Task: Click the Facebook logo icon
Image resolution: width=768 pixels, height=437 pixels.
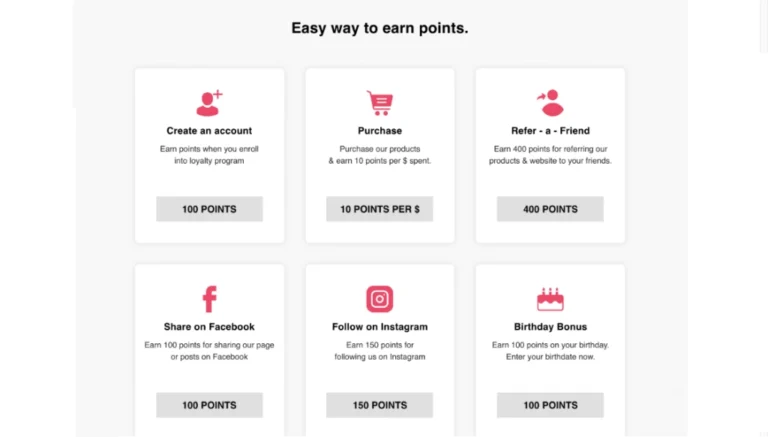Action: (x=209, y=299)
